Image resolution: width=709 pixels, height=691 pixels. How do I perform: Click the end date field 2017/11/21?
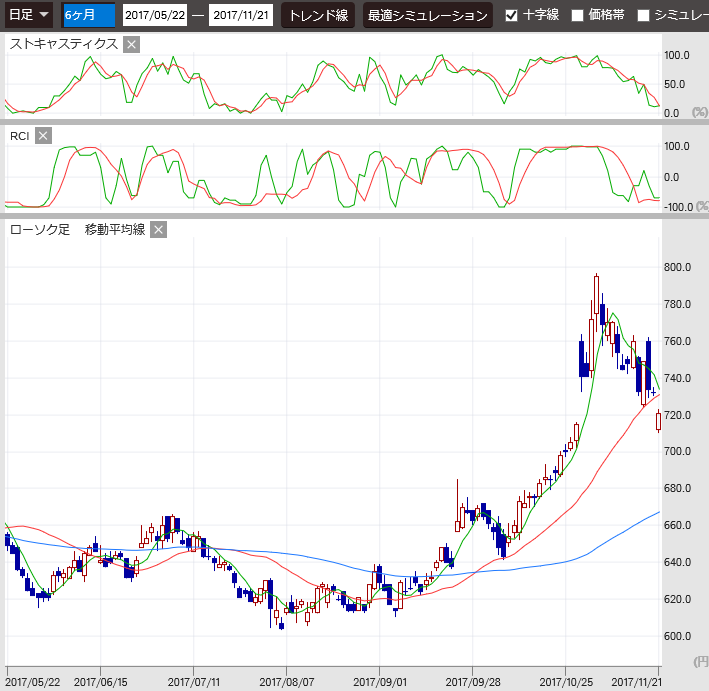[x=241, y=15]
